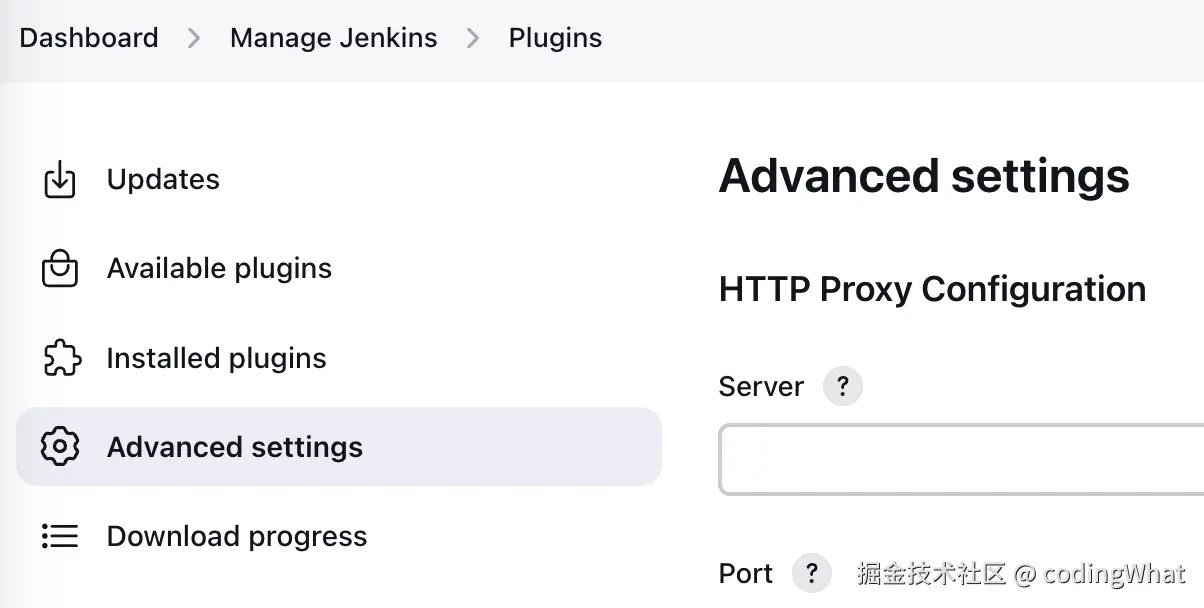Select the Advanced settings sidebar label
This screenshot has height=608, width=1204.
pos(235,447)
